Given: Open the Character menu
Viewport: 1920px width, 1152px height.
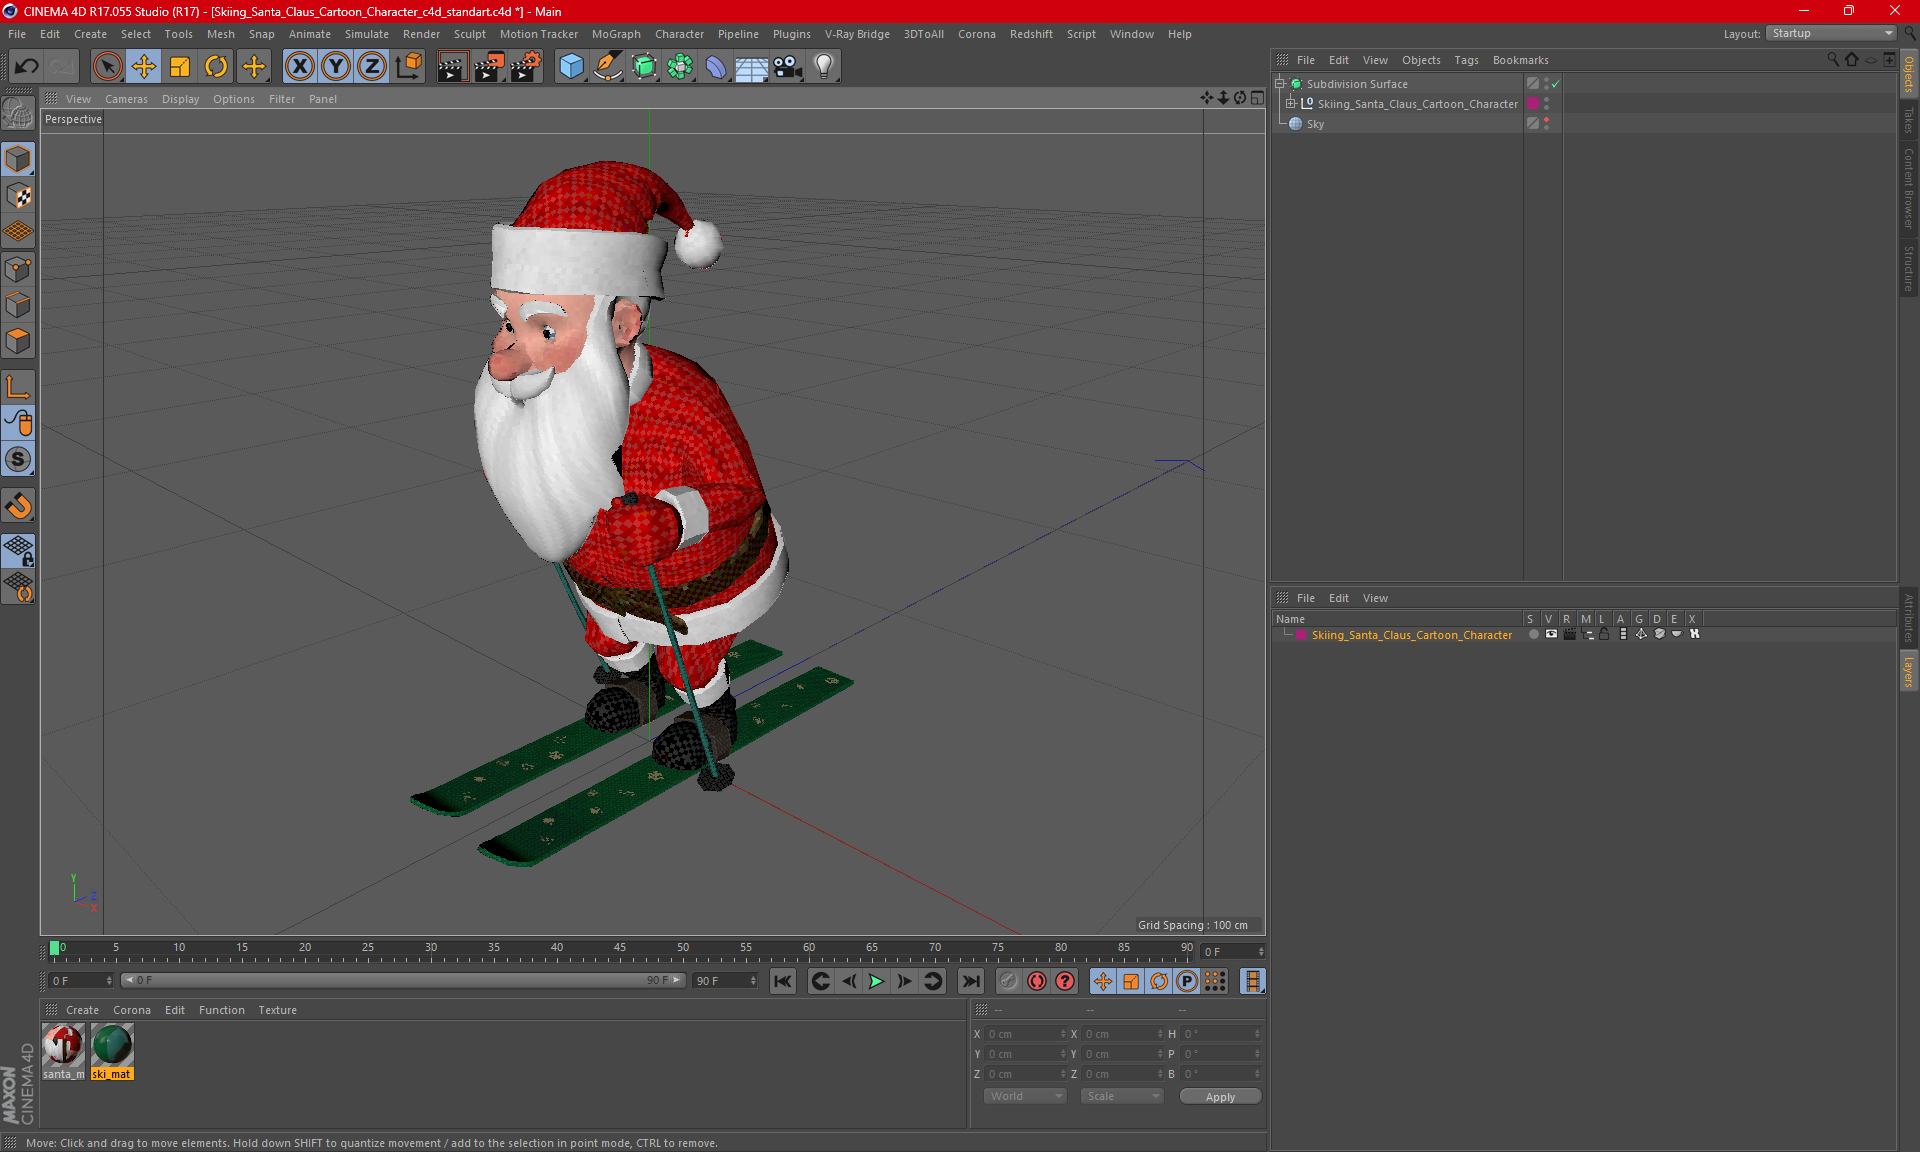Looking at the screenshot, I should (x=679, y=34).
